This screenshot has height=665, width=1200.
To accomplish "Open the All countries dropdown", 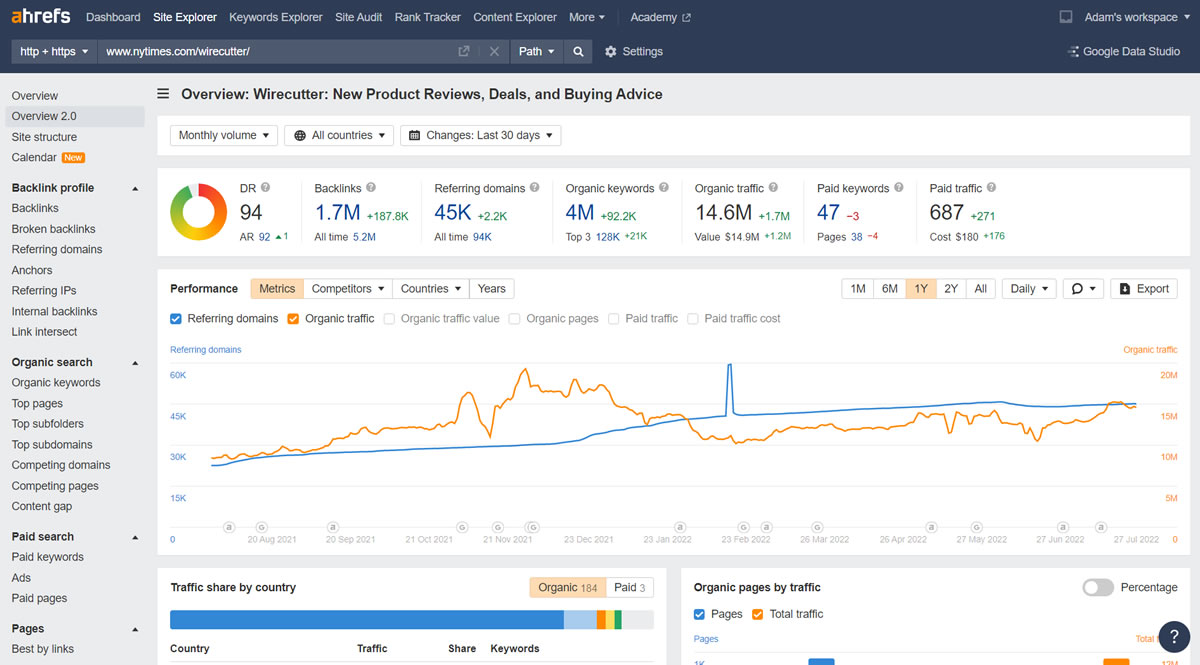I will [x=339, y=135].
